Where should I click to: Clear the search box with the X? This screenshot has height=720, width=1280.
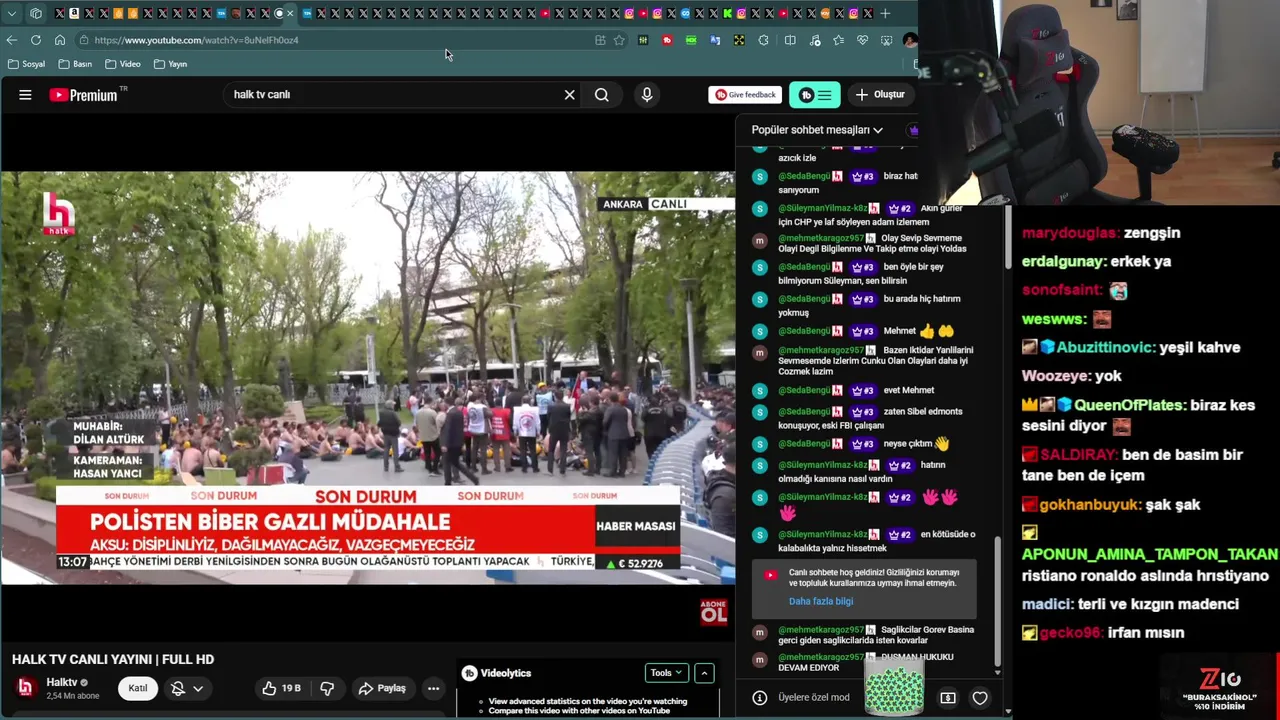point(570,95)
